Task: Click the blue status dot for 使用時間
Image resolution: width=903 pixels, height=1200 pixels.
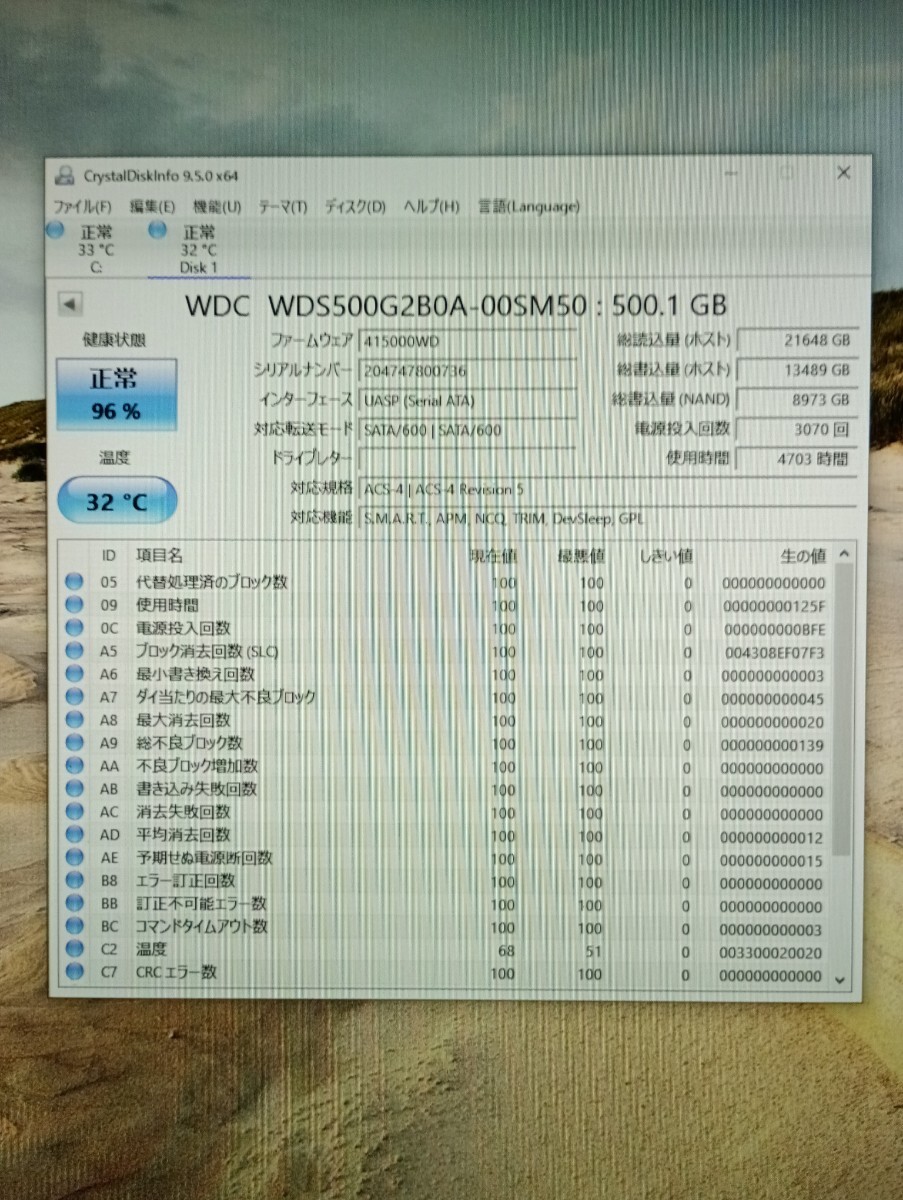Action: pos(72,605)
